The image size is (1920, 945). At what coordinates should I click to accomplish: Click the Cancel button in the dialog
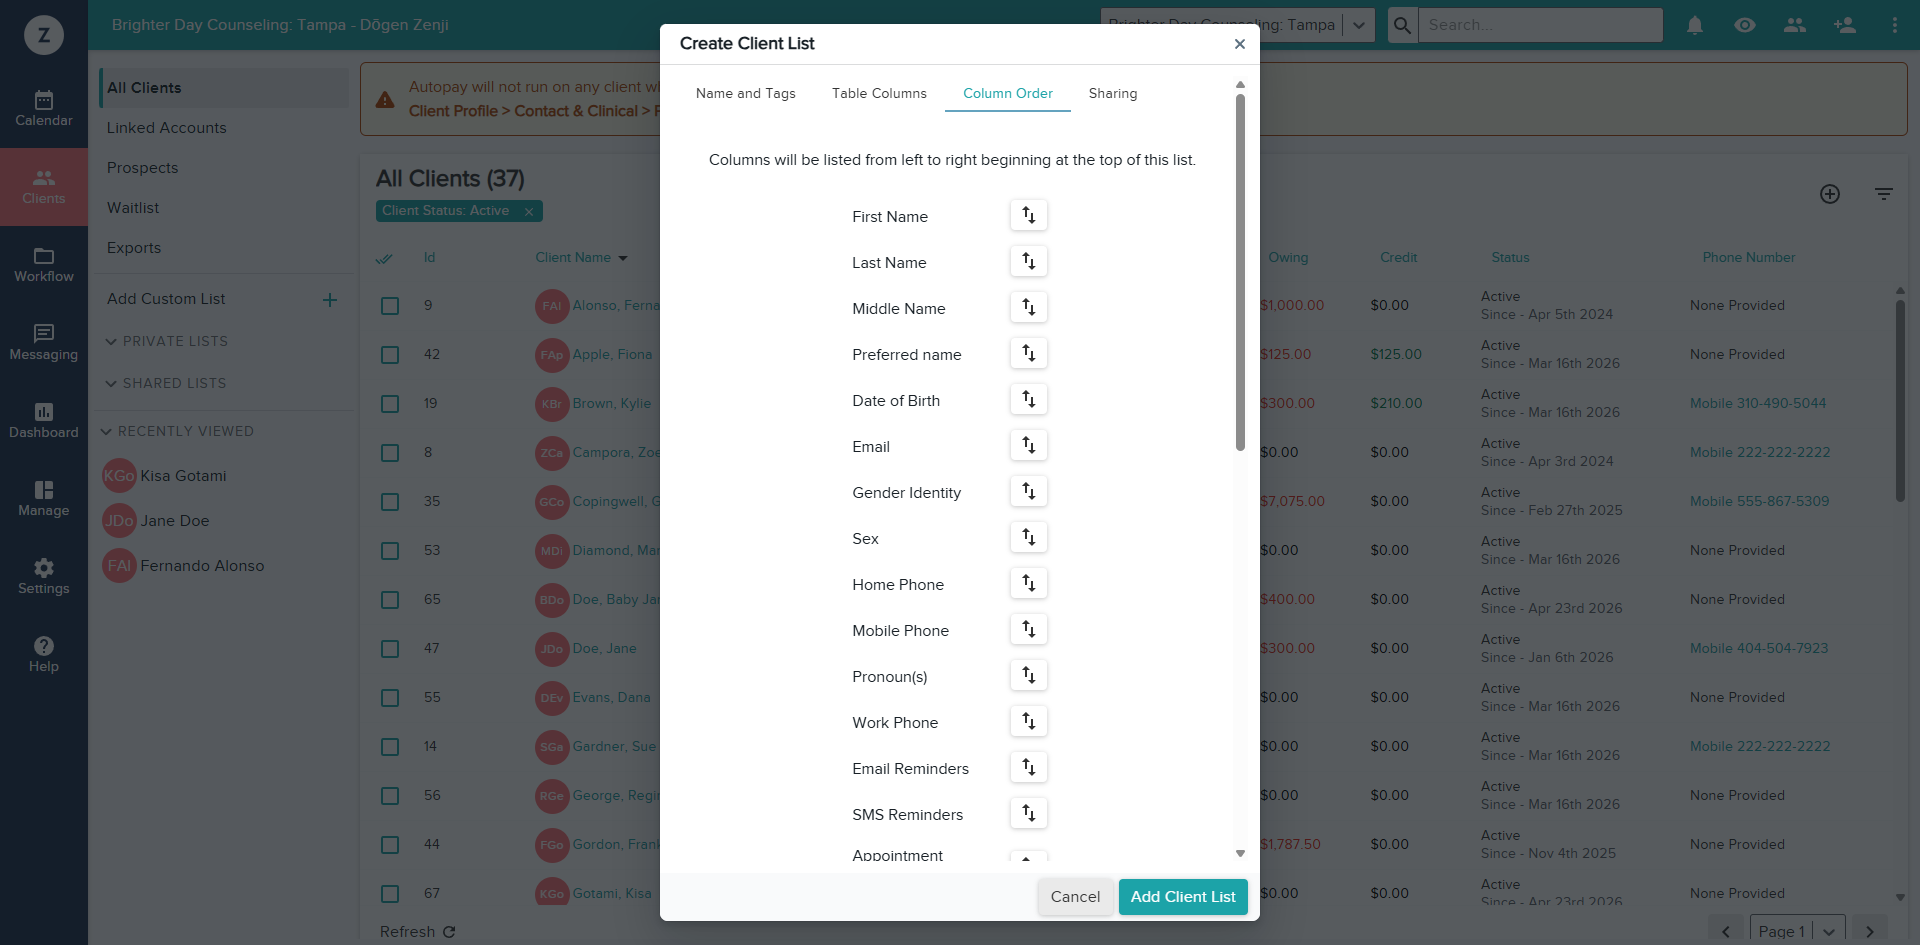point(1075,897)
